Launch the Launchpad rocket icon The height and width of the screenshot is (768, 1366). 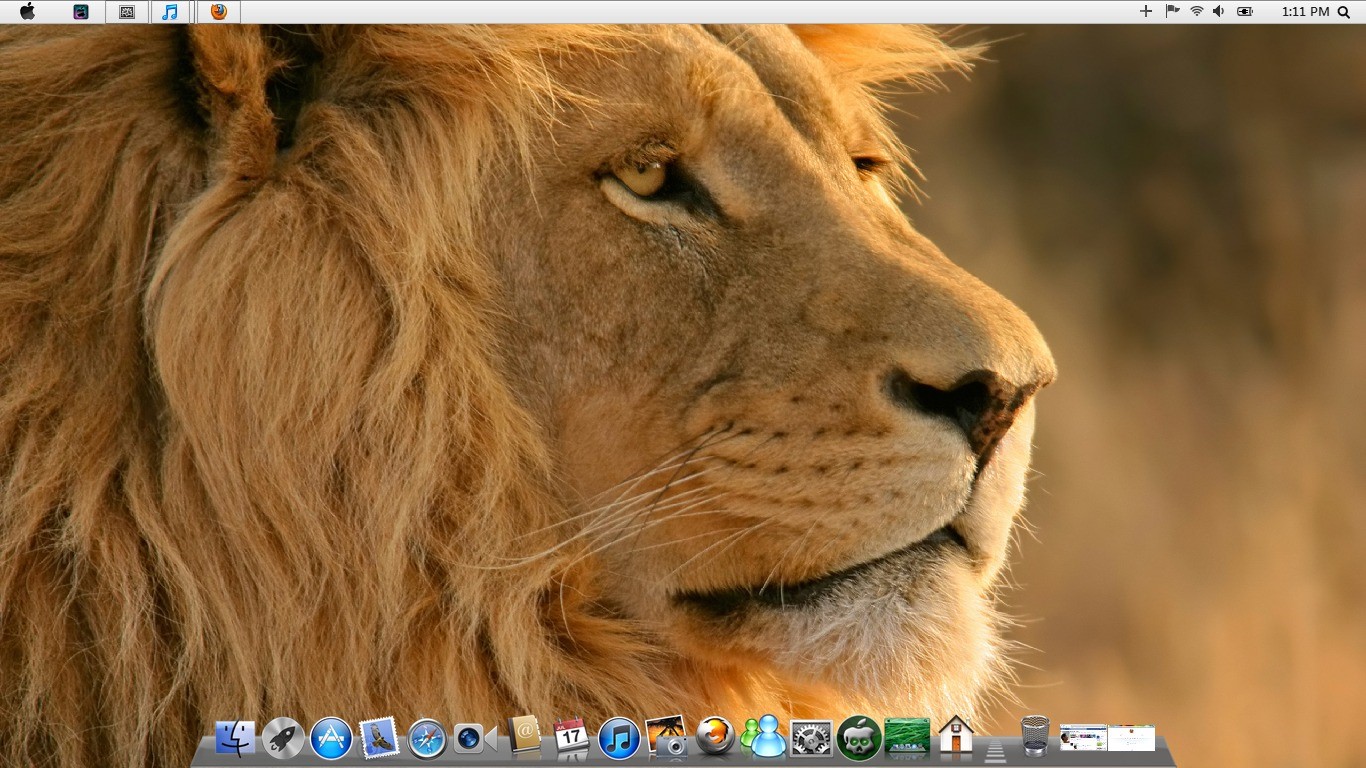pos(283,739)
